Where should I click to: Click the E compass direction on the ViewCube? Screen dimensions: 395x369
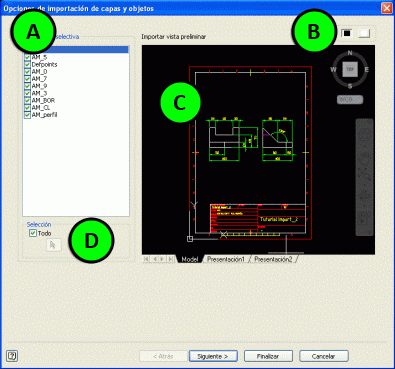tap(367, 70)
